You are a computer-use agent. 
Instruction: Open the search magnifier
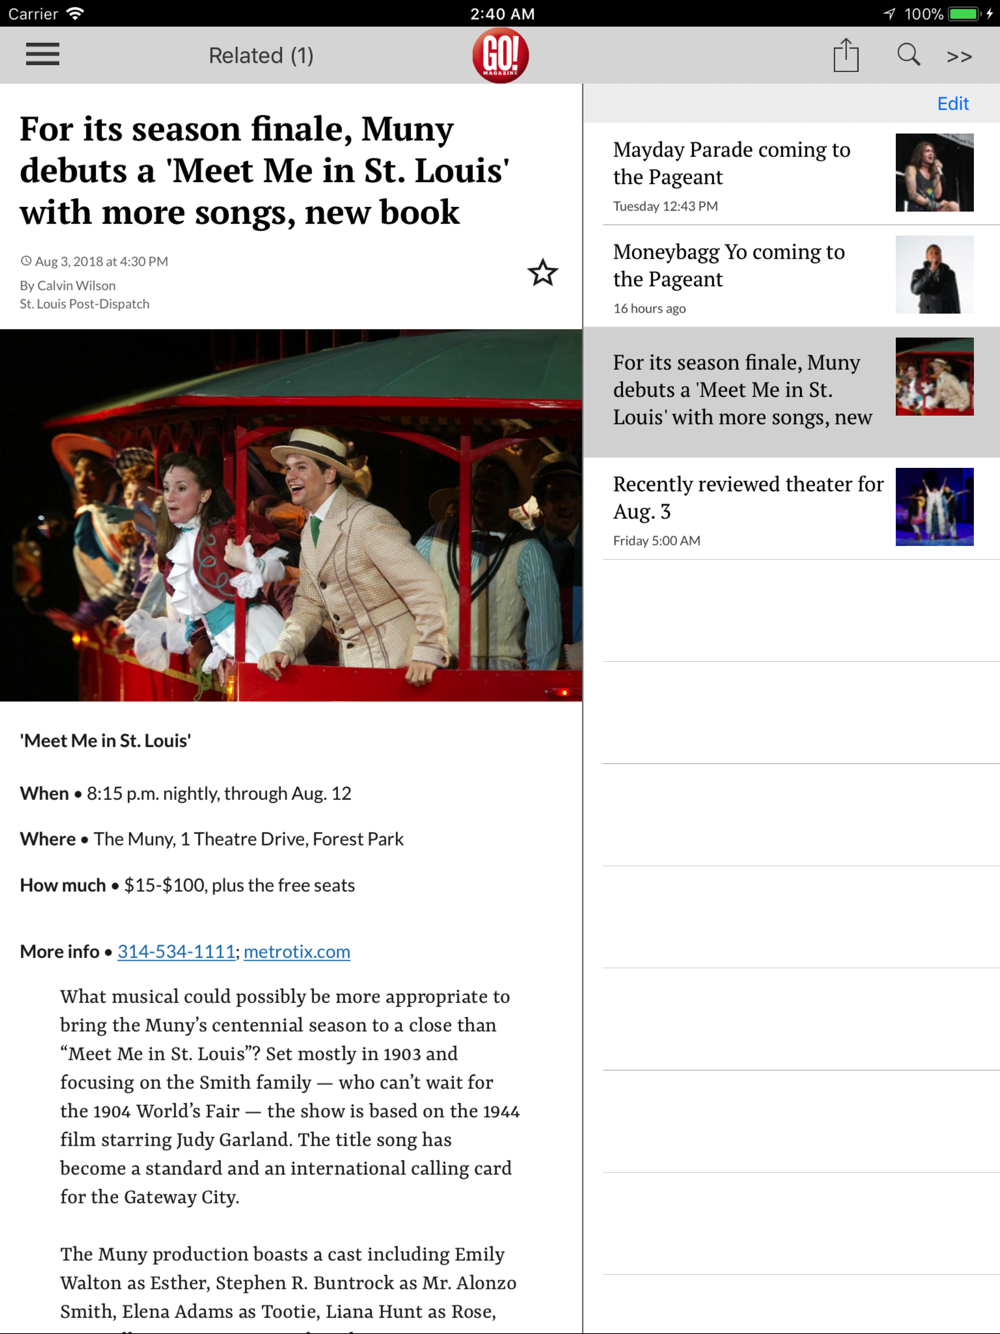click(908, 54)
